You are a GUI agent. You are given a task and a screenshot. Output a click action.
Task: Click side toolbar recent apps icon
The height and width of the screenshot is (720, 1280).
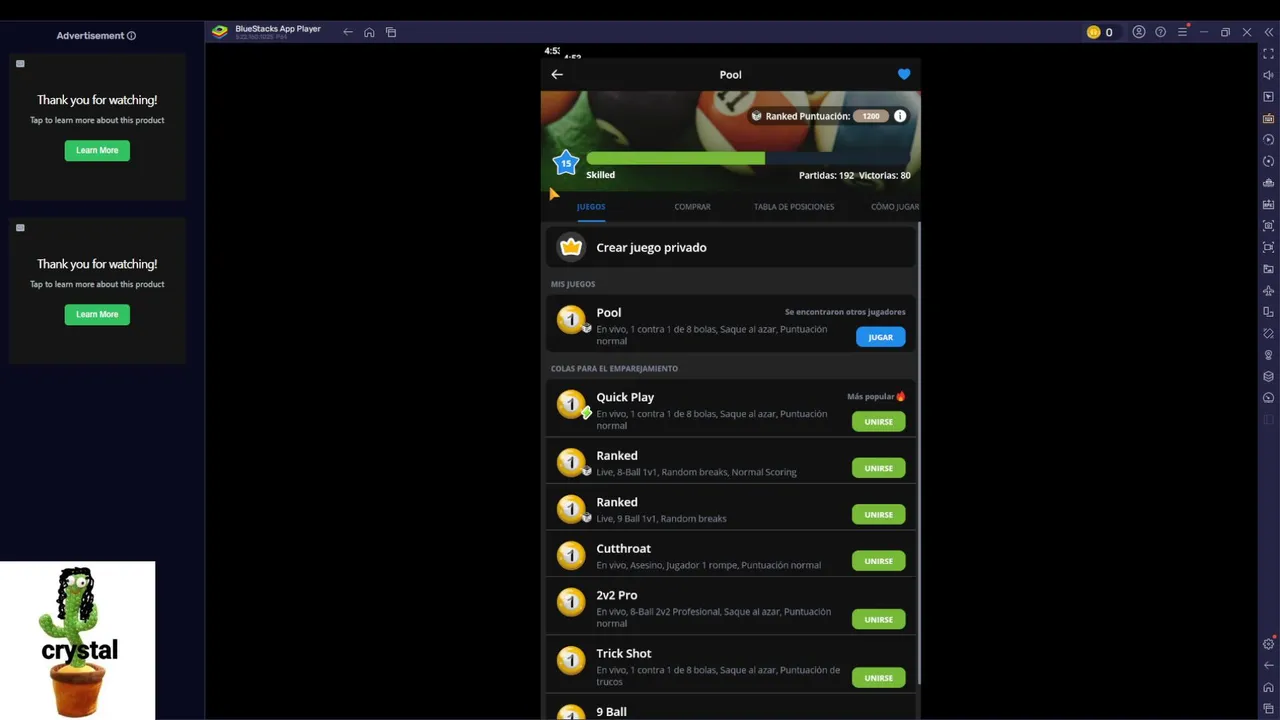[1269, 709]
